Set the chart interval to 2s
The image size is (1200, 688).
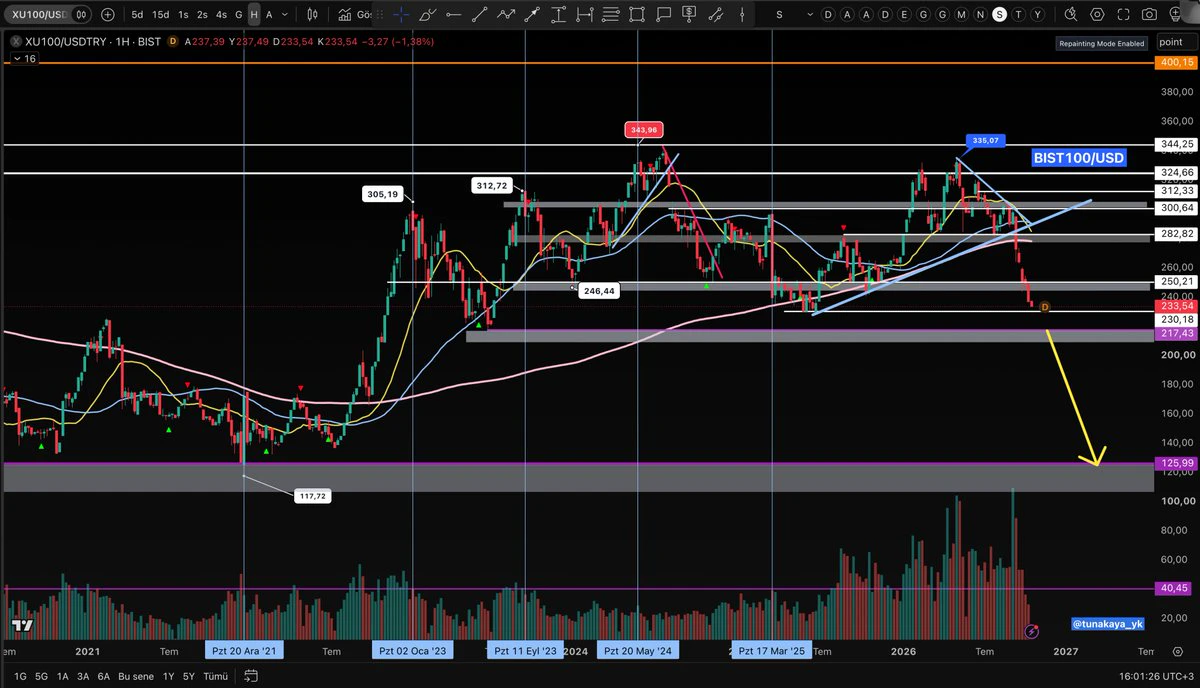[x=203, y=15]
